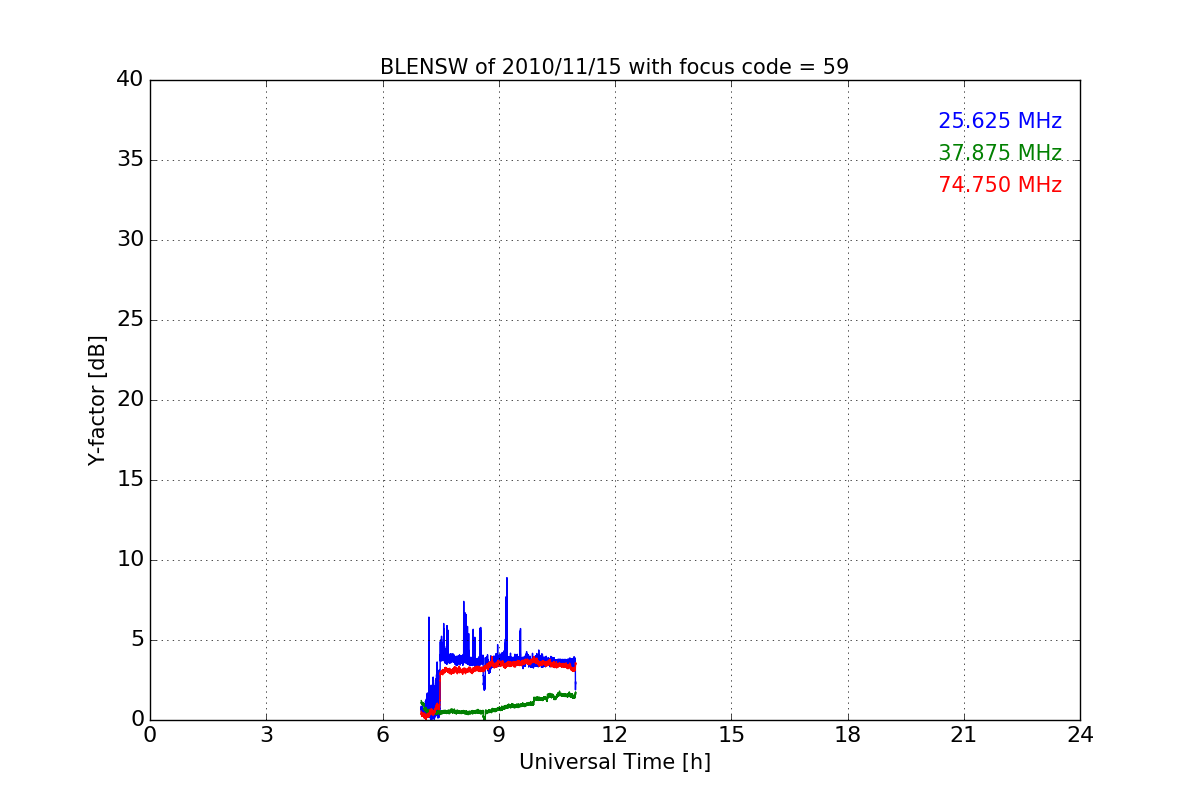
Task: Select the green '37.875 MHz' legend label
Action: (x=1000, y=153)
